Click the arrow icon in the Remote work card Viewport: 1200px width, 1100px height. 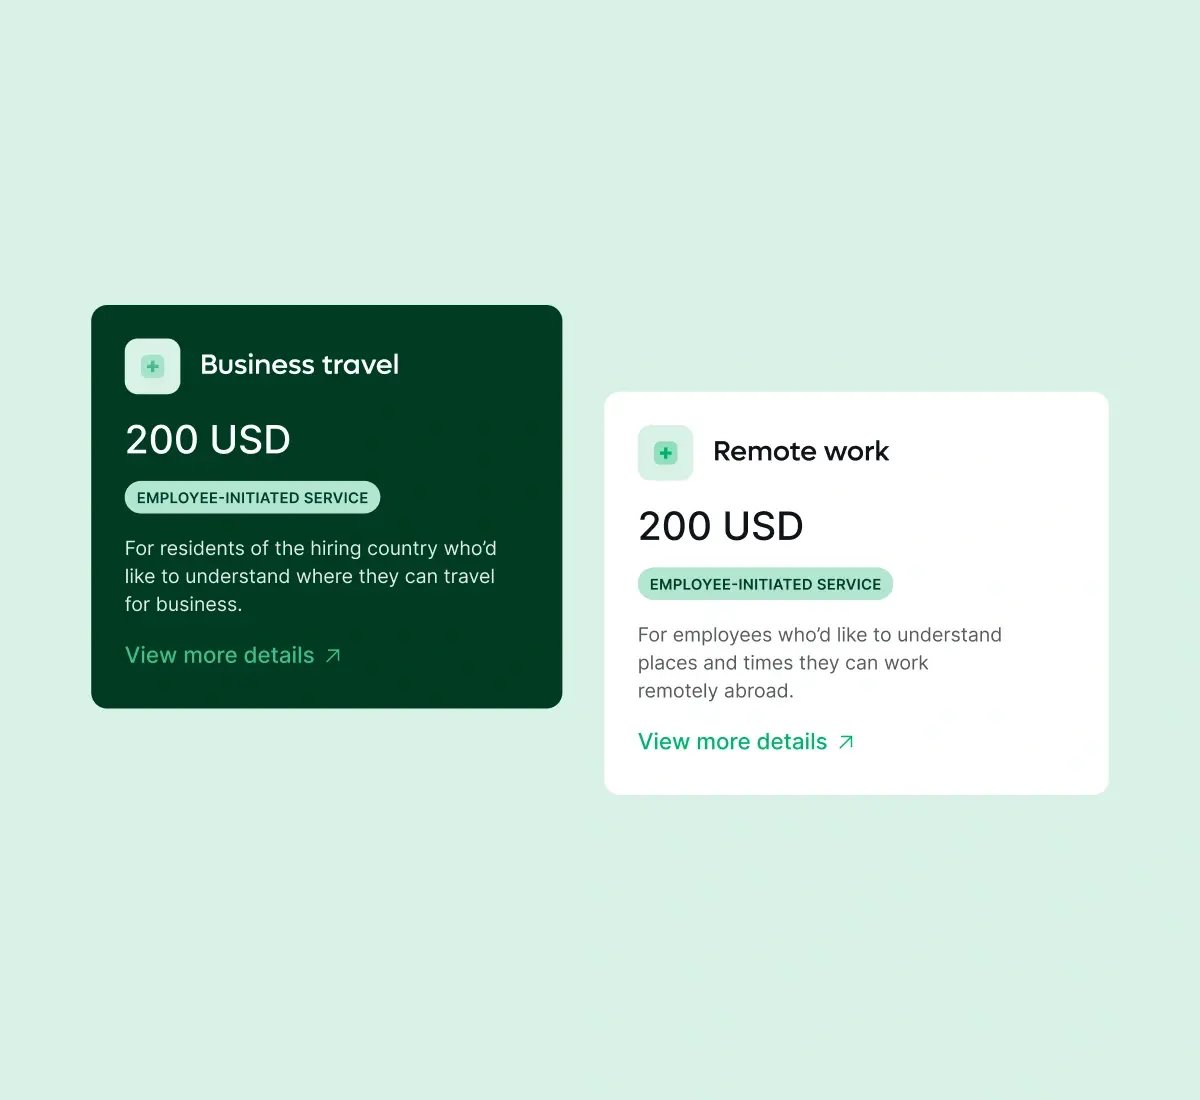[846, 742]
